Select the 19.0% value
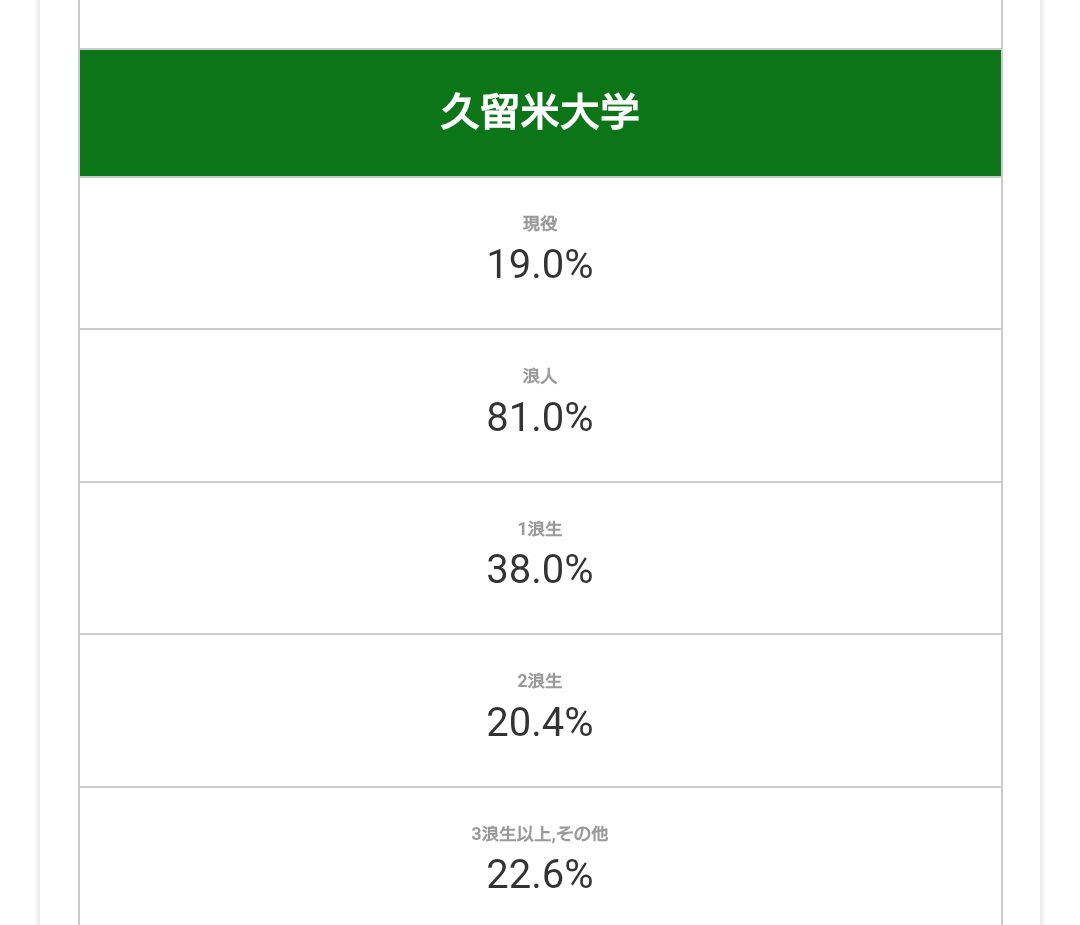 point(540,265)
